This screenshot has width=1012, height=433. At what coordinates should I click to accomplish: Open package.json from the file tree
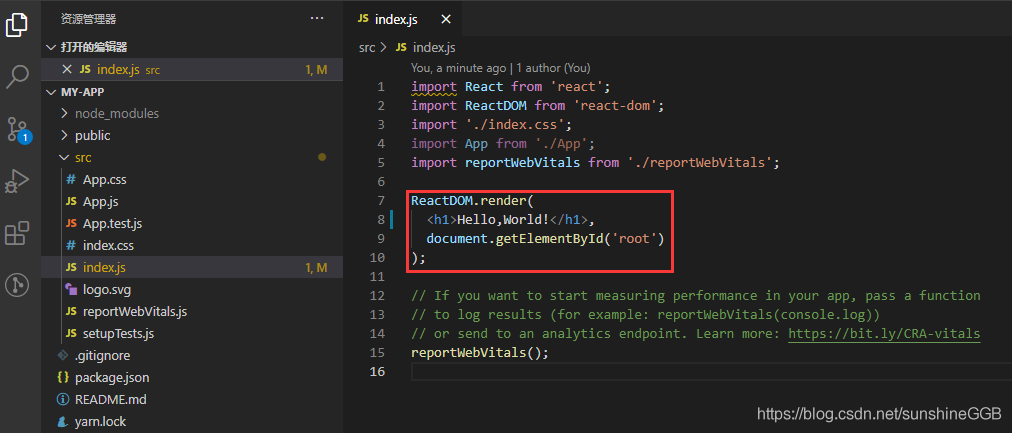point(111,377)
